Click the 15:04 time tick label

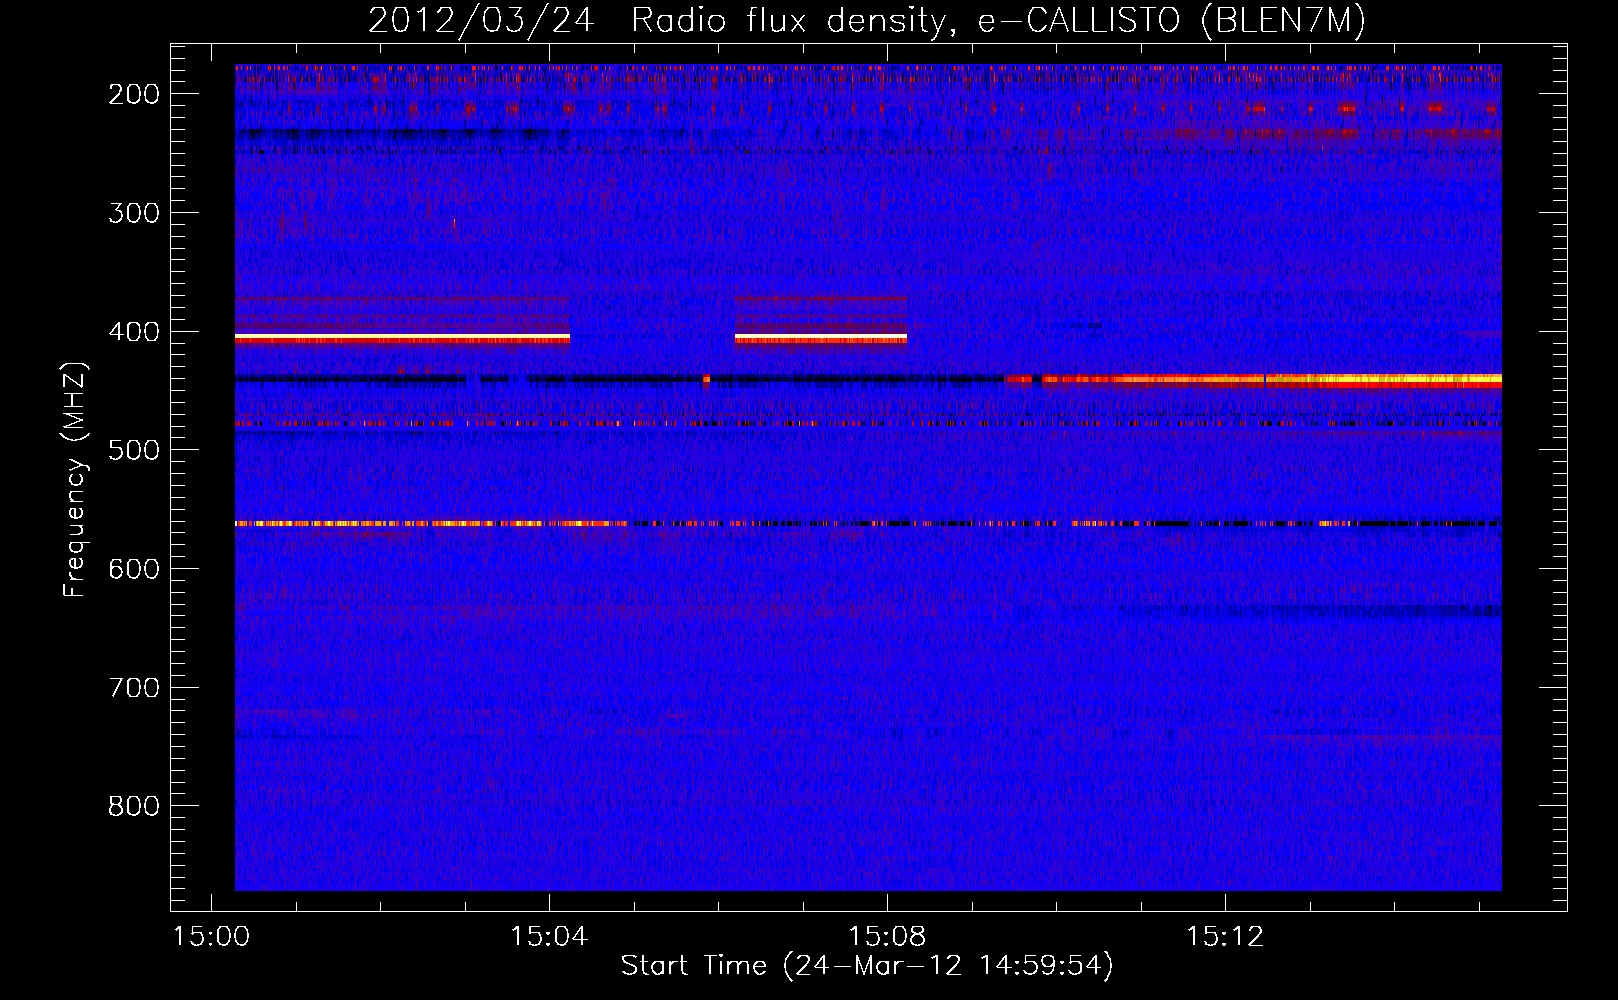[549, 937]
